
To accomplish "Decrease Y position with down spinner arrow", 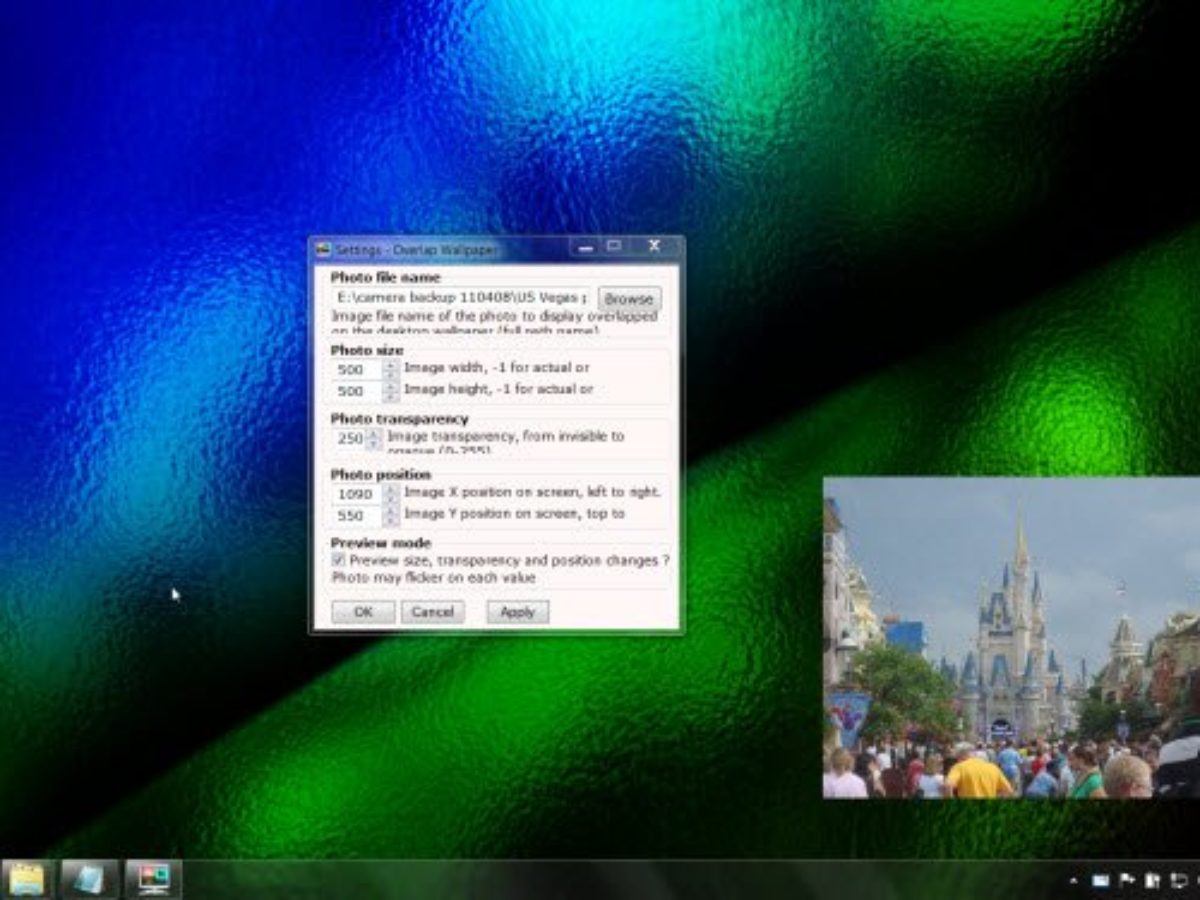I will click(x=391, y=521).
